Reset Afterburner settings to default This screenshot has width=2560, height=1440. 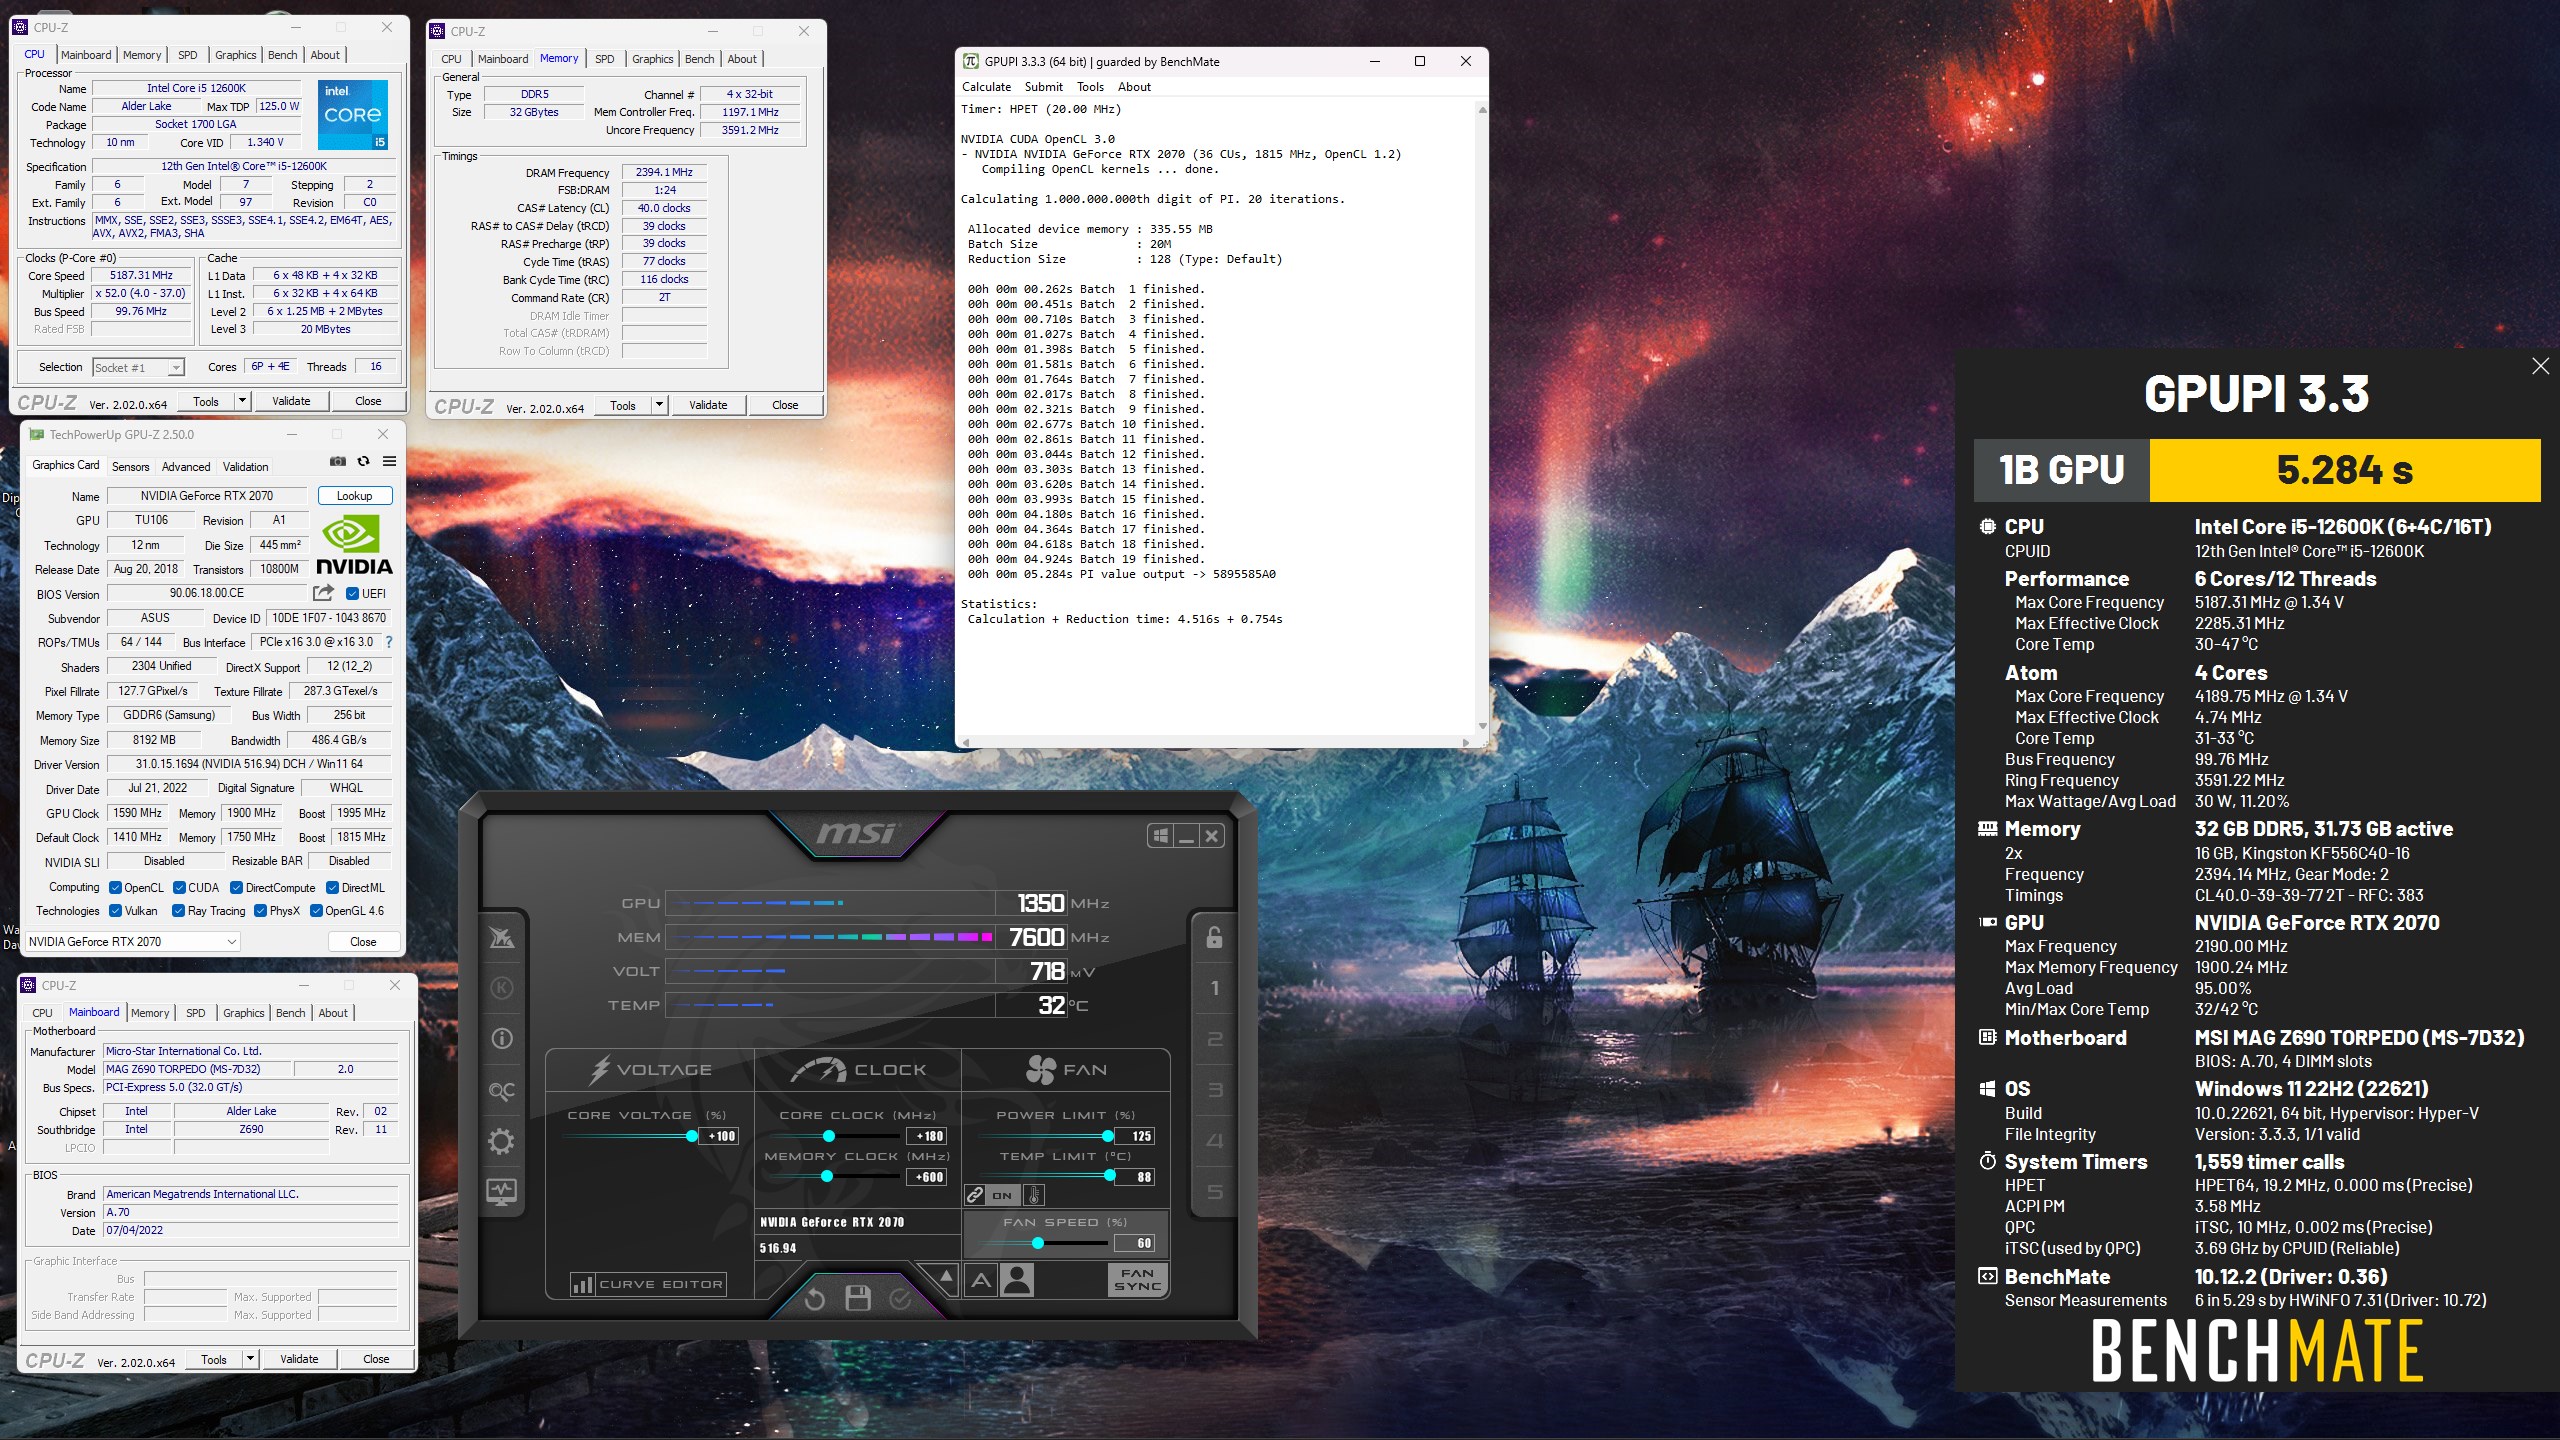814,1299
